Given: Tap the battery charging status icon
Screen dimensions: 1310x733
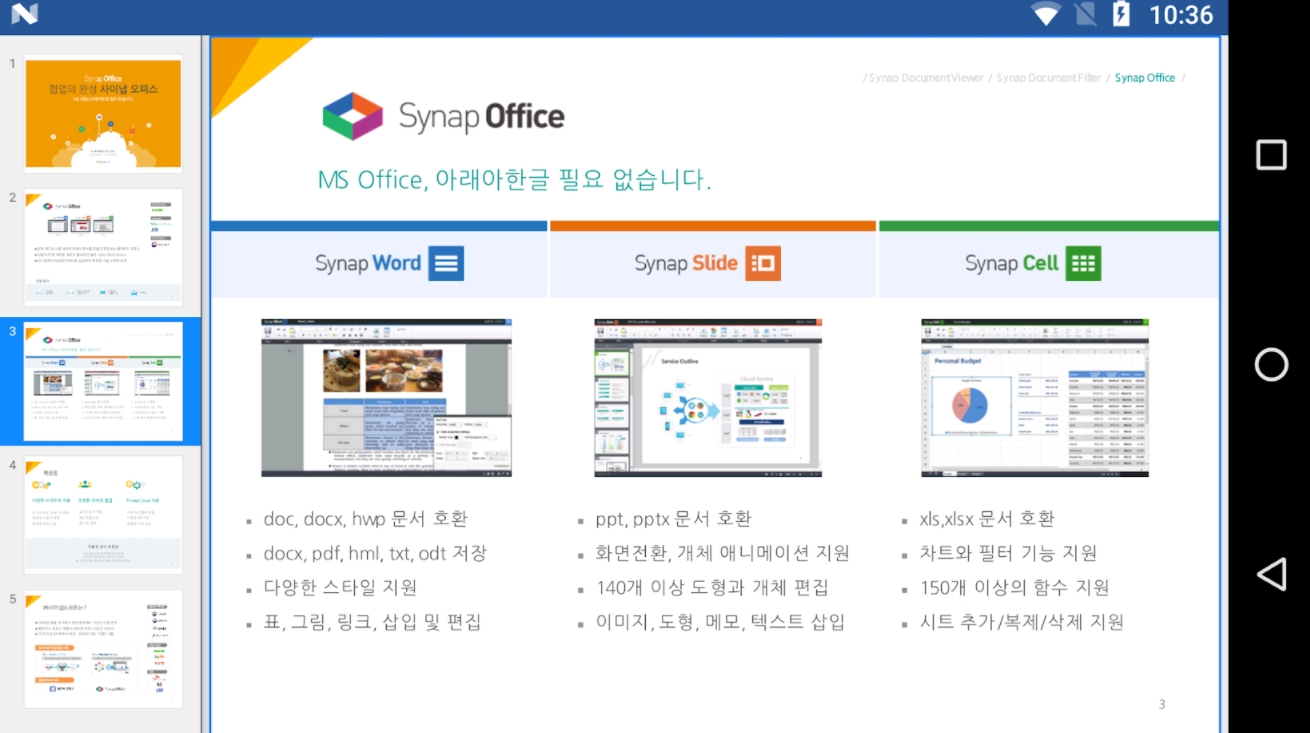Looking at the screenshot, I should tap(1121, 14).
